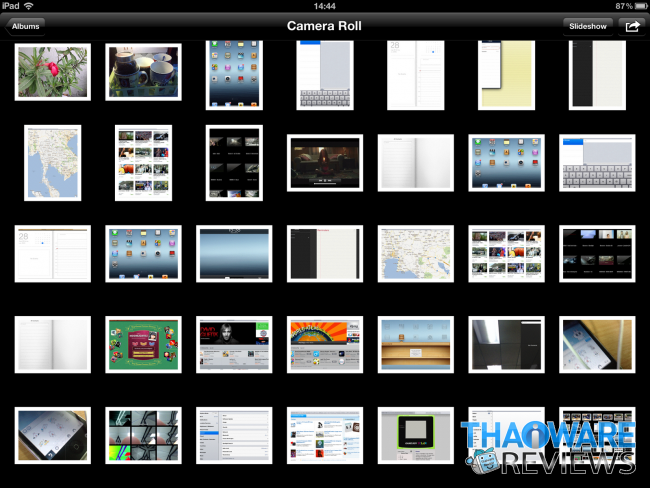Open the Settings list screenshot thumbnail
The height and width of the screenshot is (488, 650).
click(234, 435)
